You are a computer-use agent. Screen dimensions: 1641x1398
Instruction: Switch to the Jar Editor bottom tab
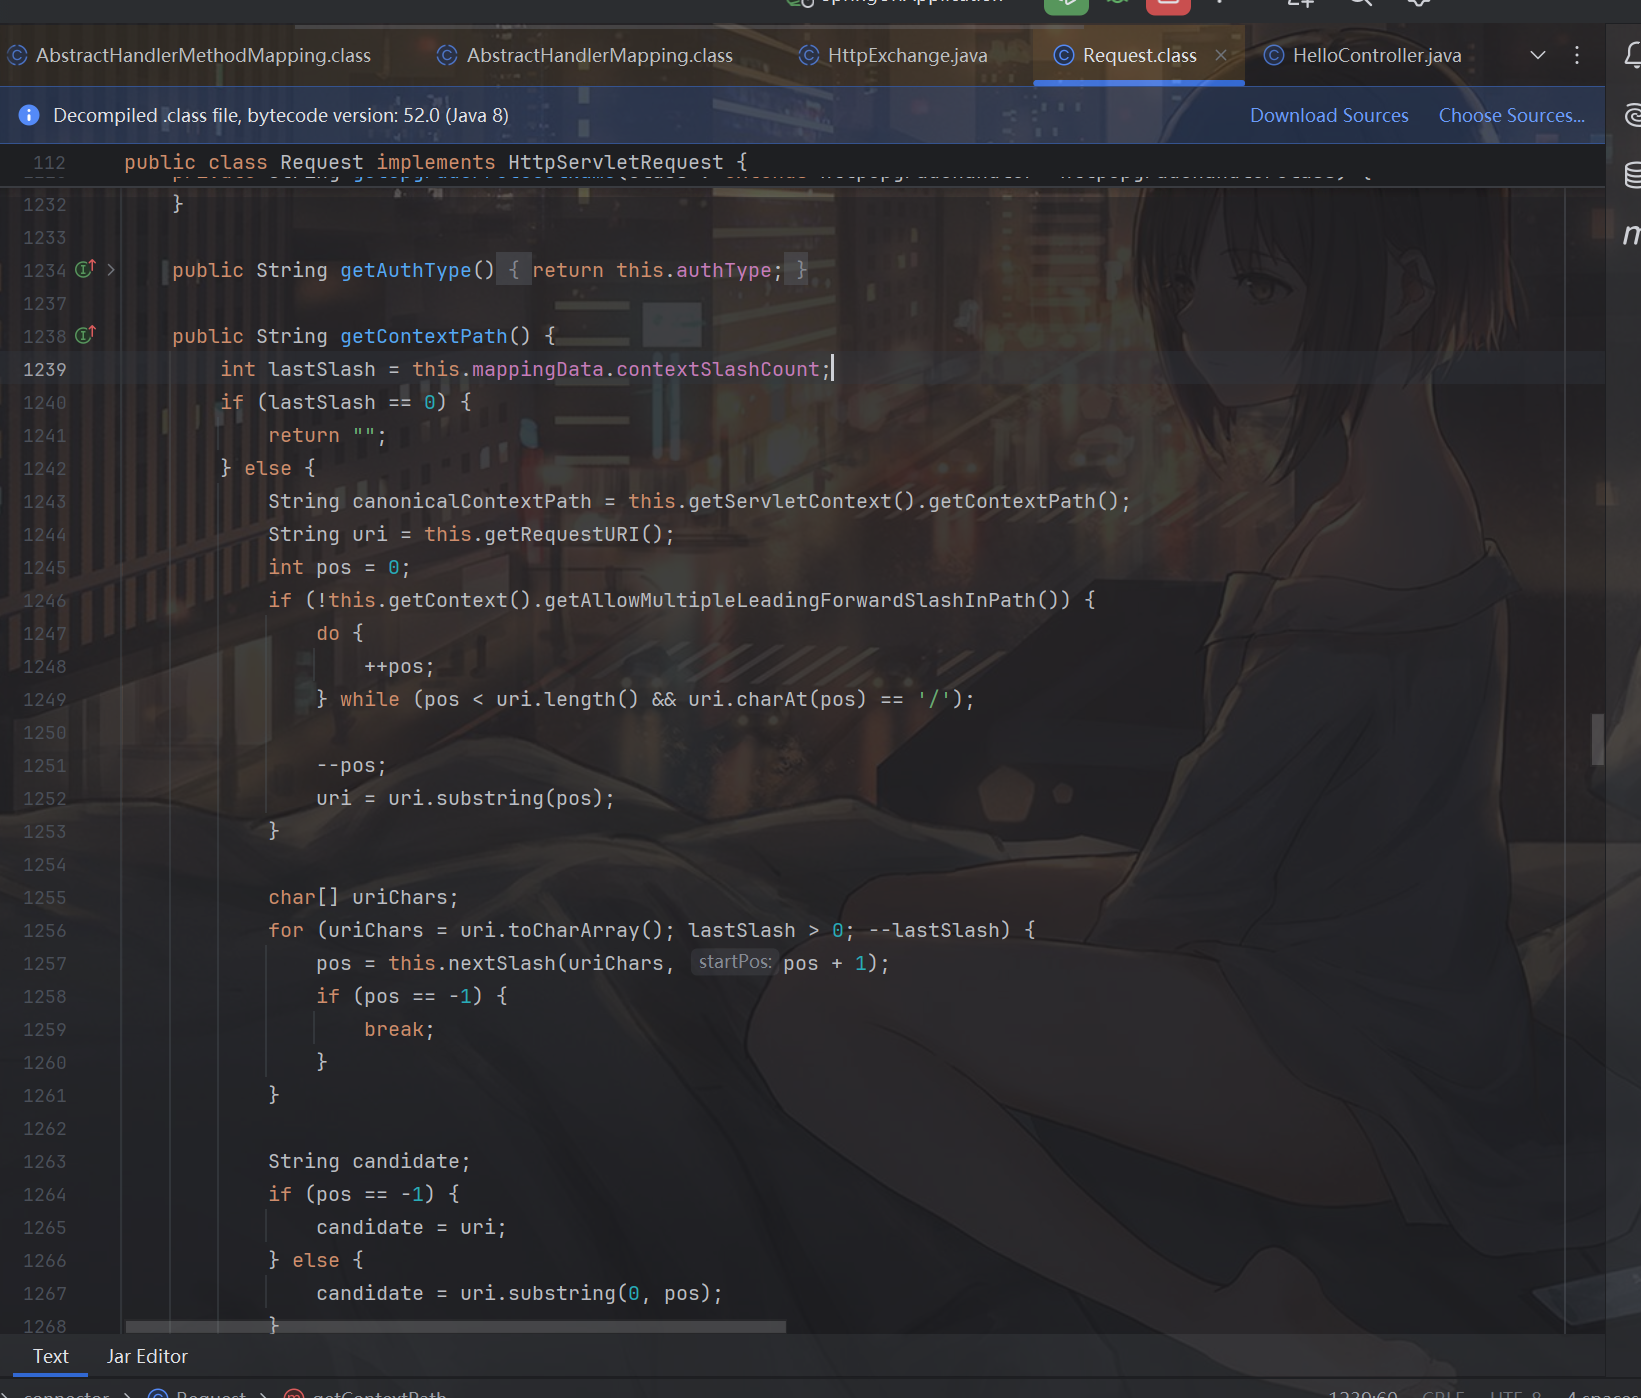pyautogui.click(x=147, y=1356)
